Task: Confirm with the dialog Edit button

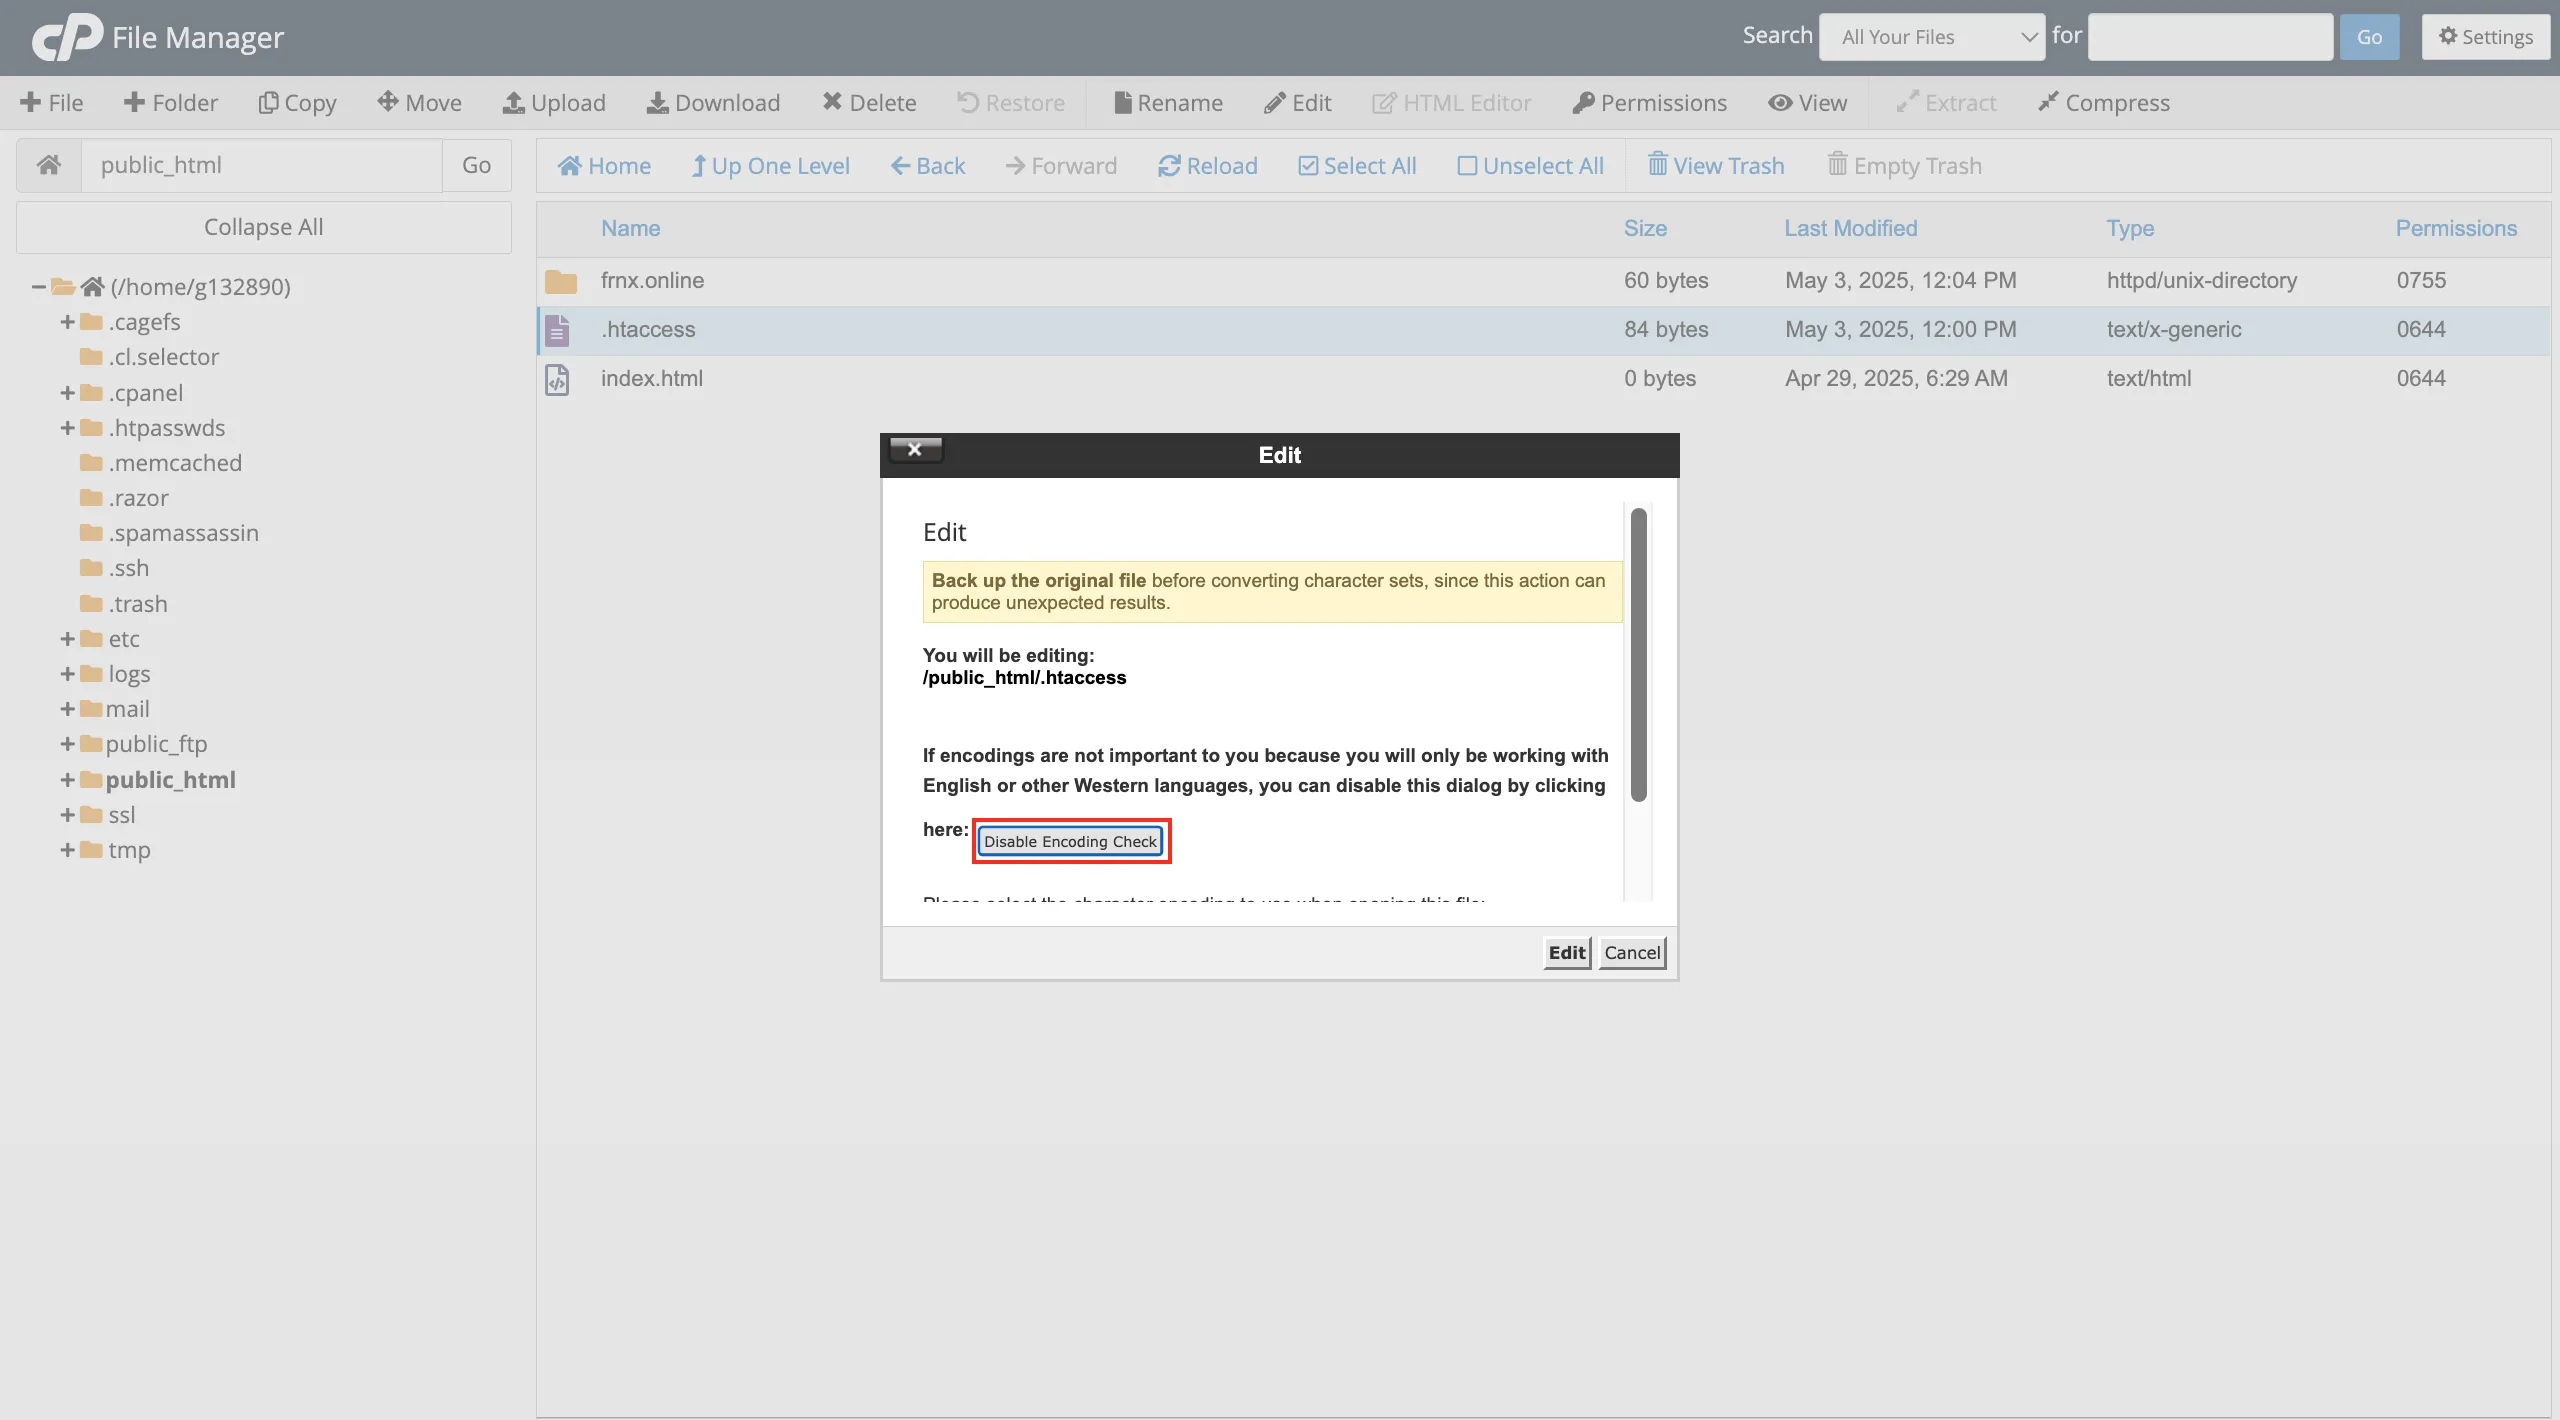Action: [1566, 953]
